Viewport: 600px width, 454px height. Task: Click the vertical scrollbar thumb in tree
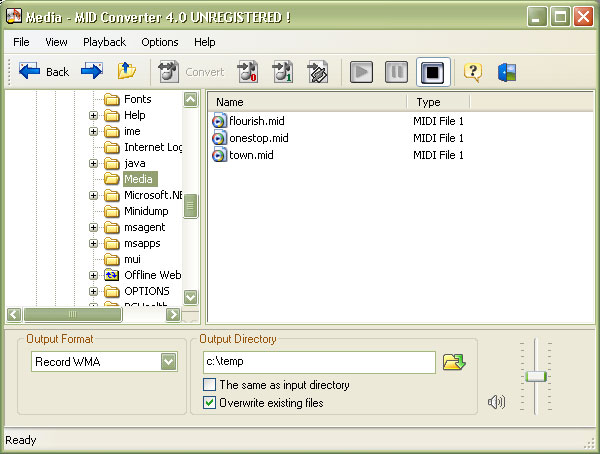point(191,206)
